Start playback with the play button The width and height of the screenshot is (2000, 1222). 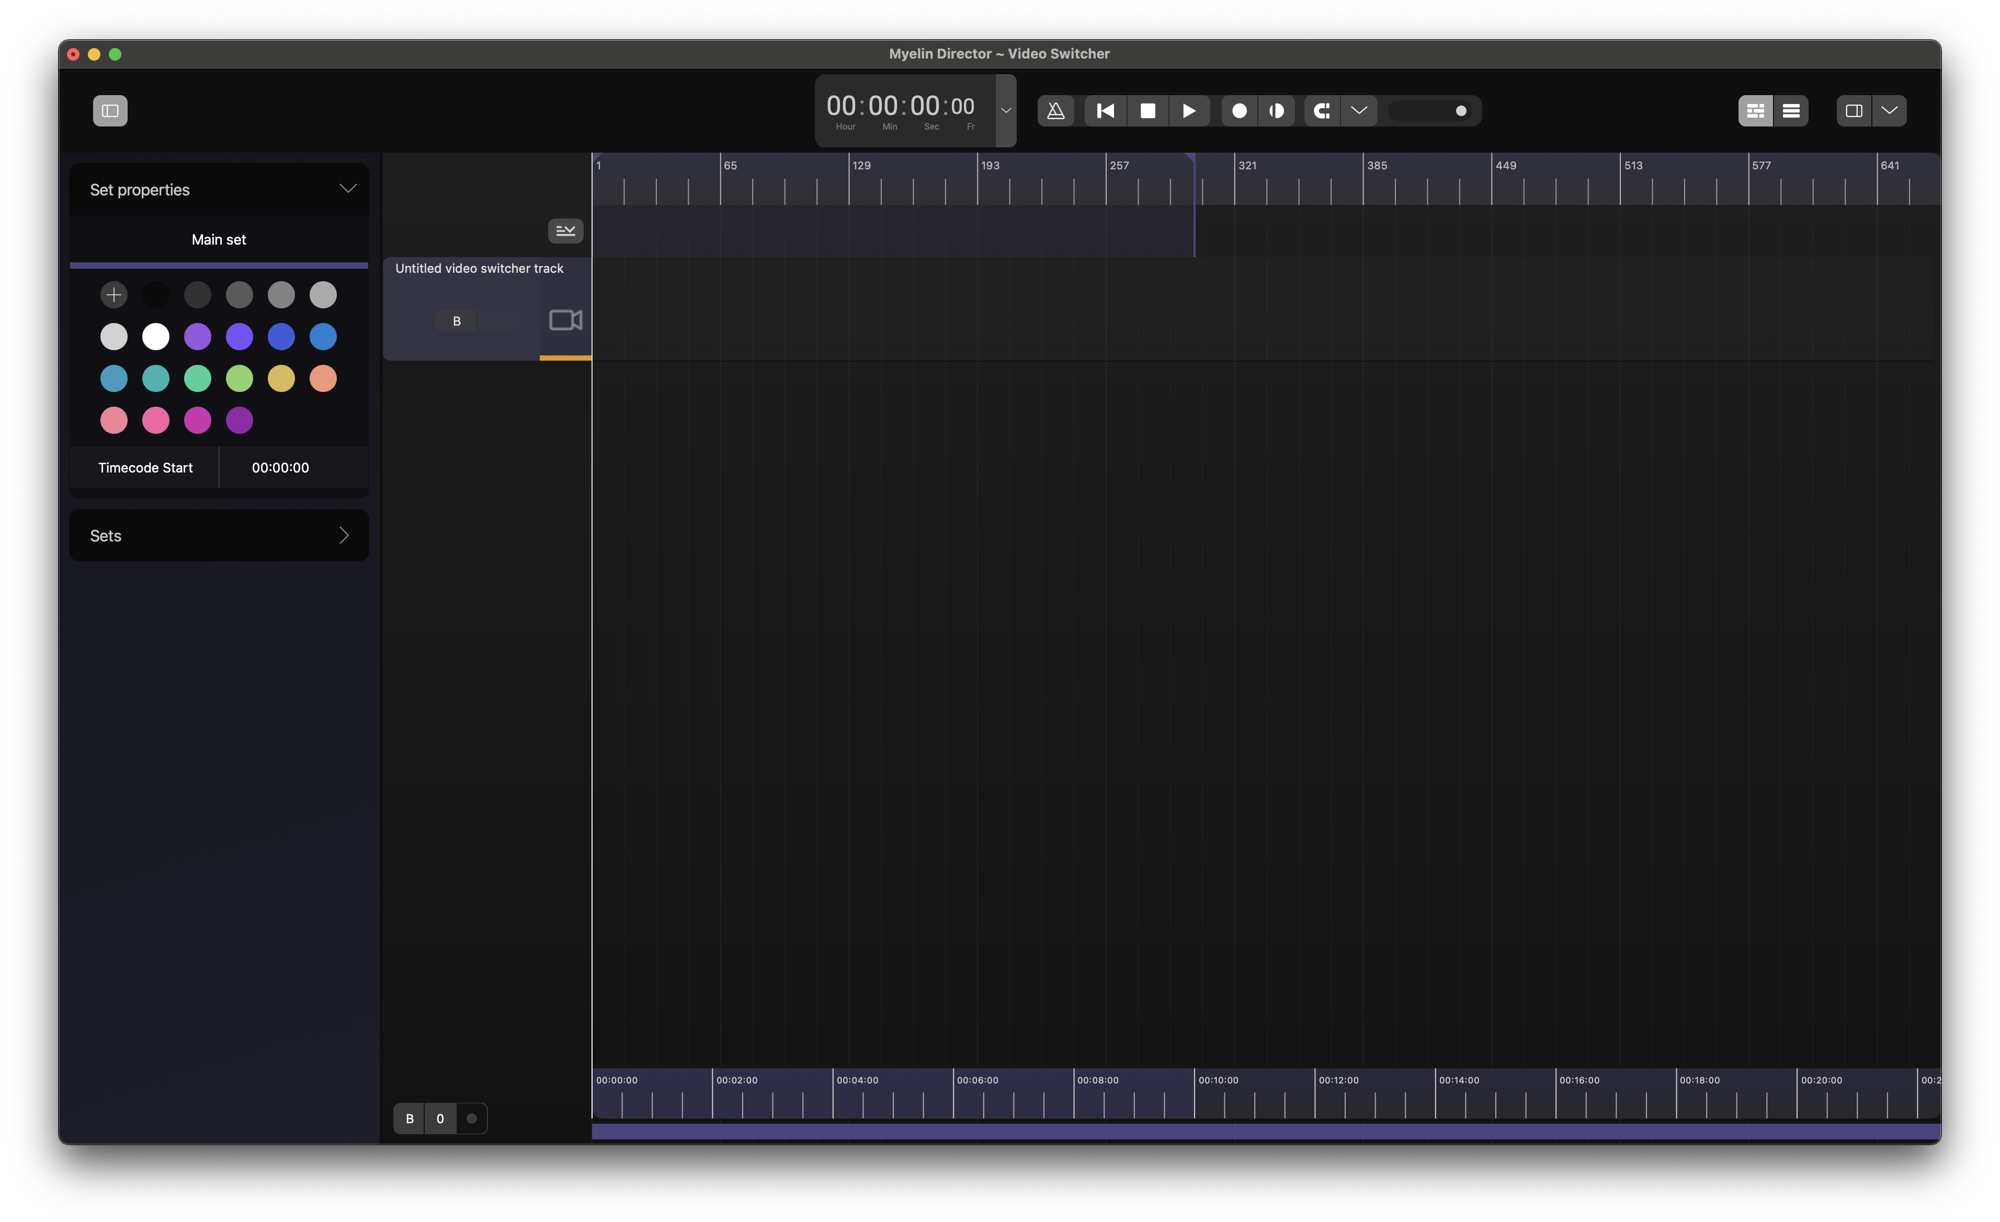[1189, 111]
